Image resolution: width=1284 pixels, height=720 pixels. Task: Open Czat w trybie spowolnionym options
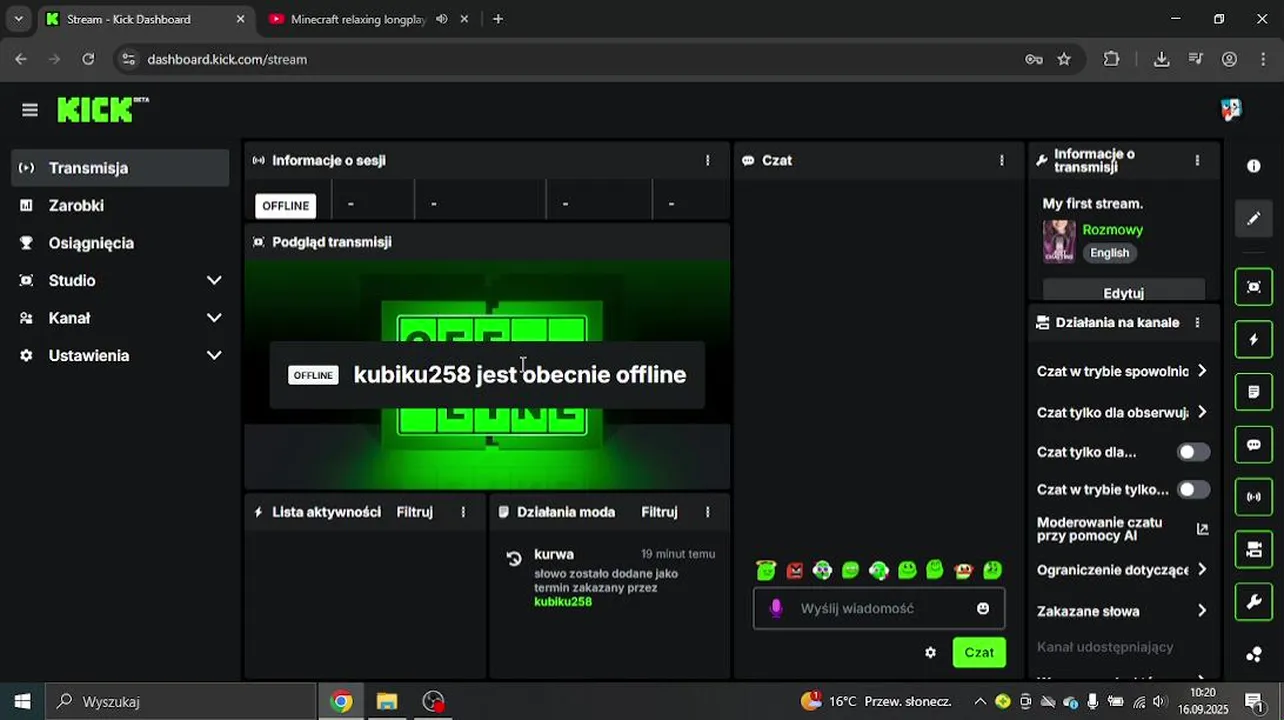pyautogui.click(x=1123, y=371)
